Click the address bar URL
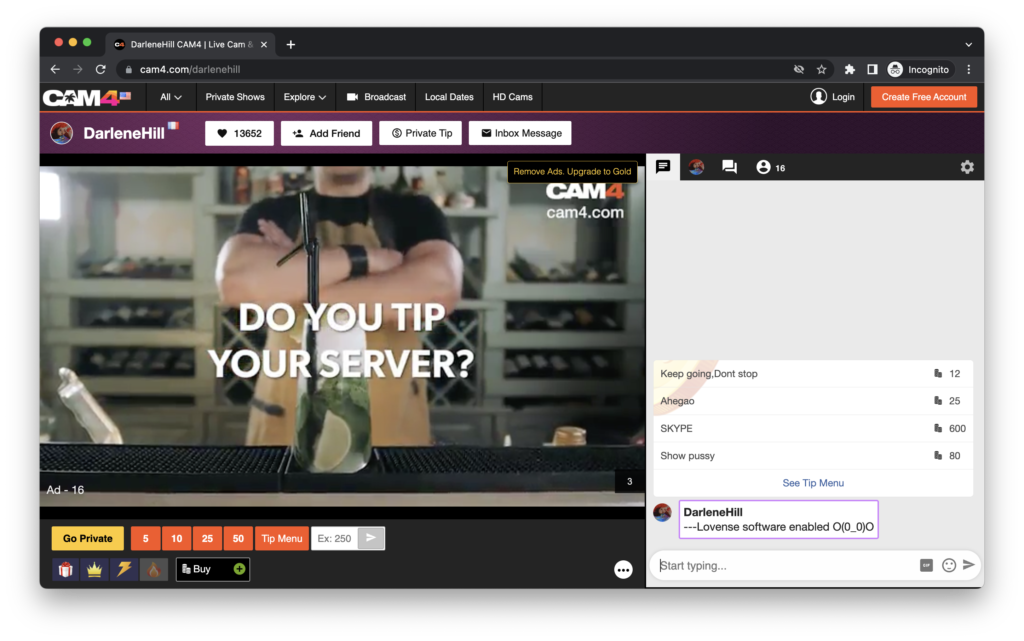1024x641 pixels. point(190,69)
